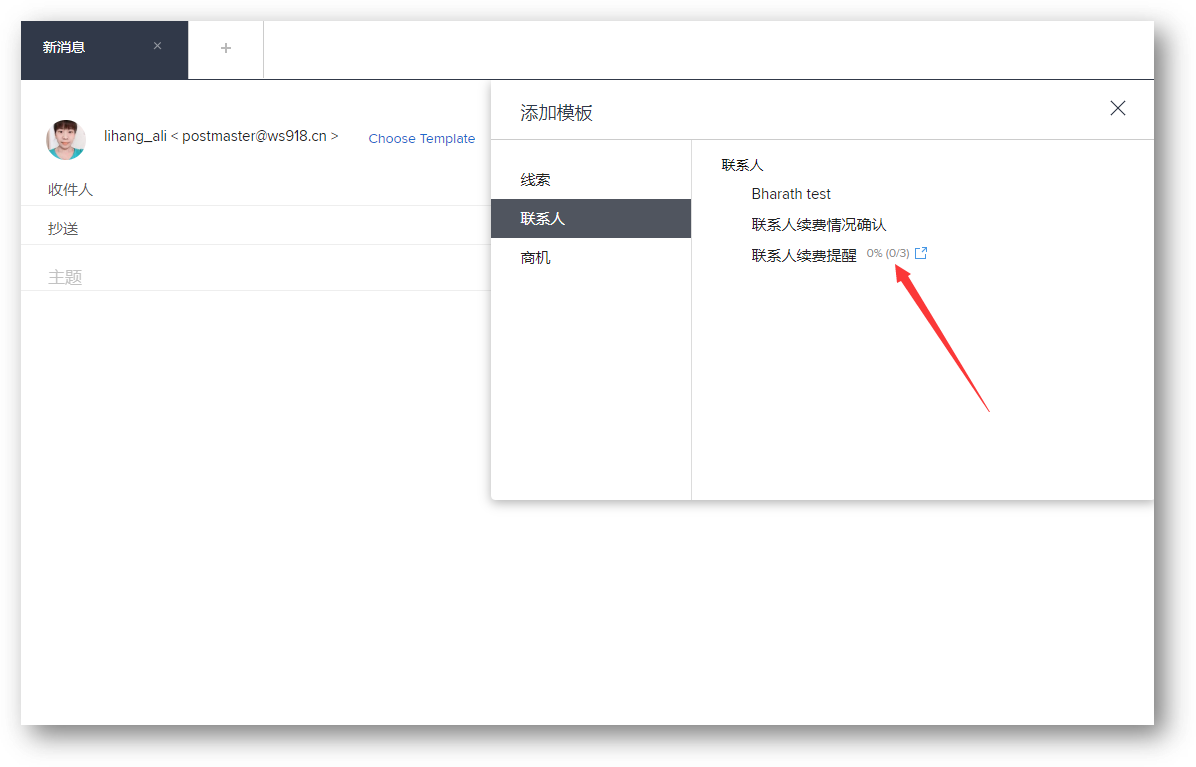Click the 0% (0/3) usage statistic
This screenshot has width=1196, height=767.
(888, 254)
